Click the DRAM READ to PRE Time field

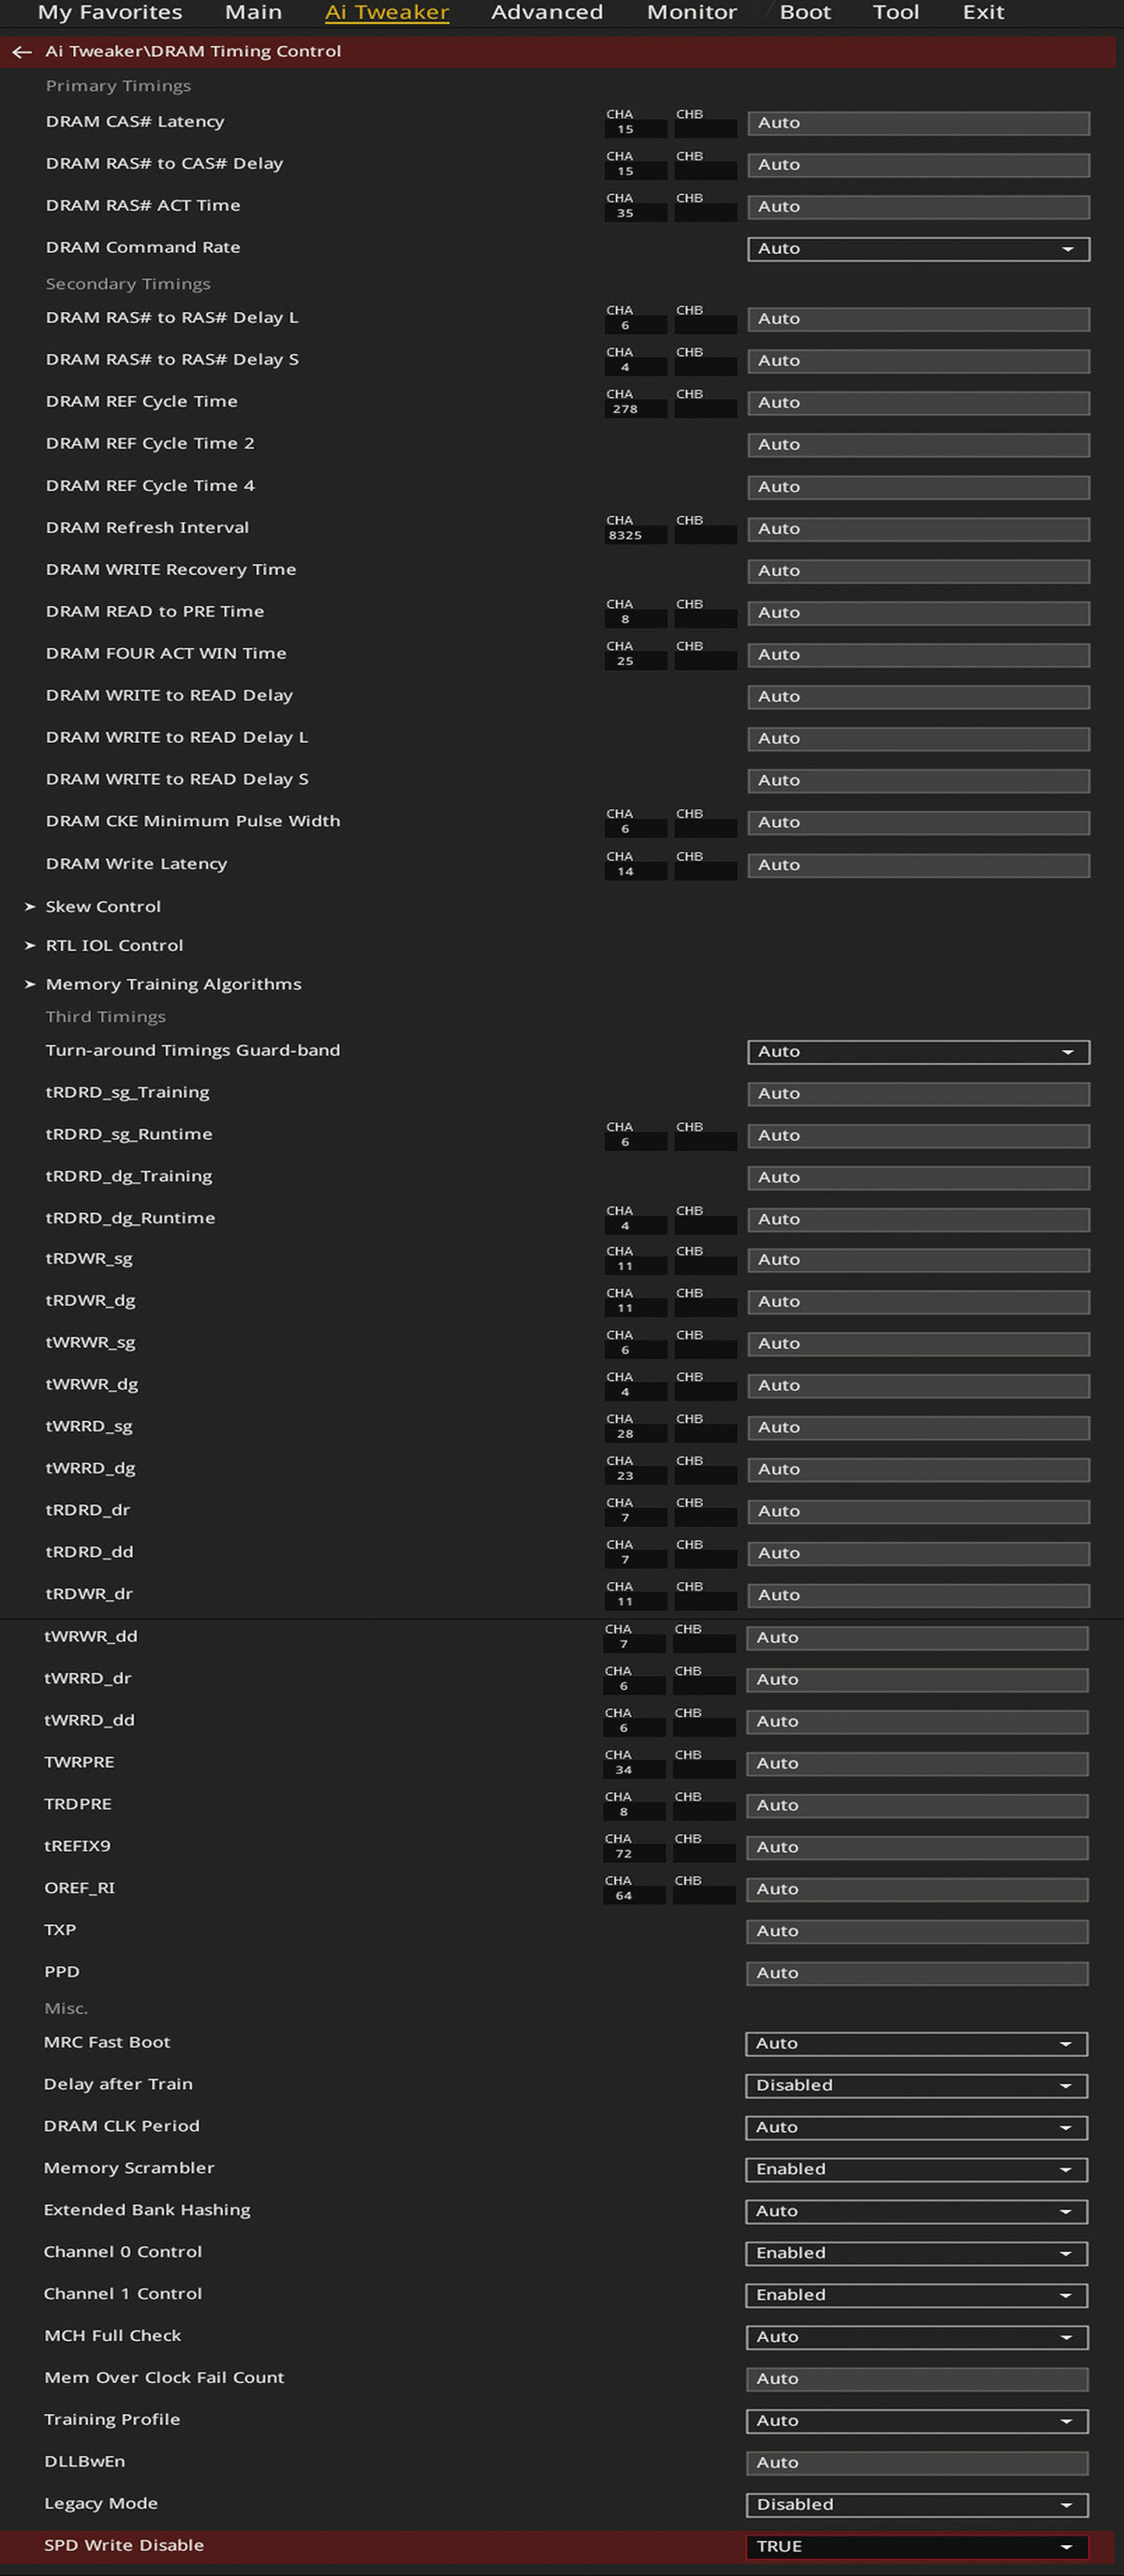[918, 614]
